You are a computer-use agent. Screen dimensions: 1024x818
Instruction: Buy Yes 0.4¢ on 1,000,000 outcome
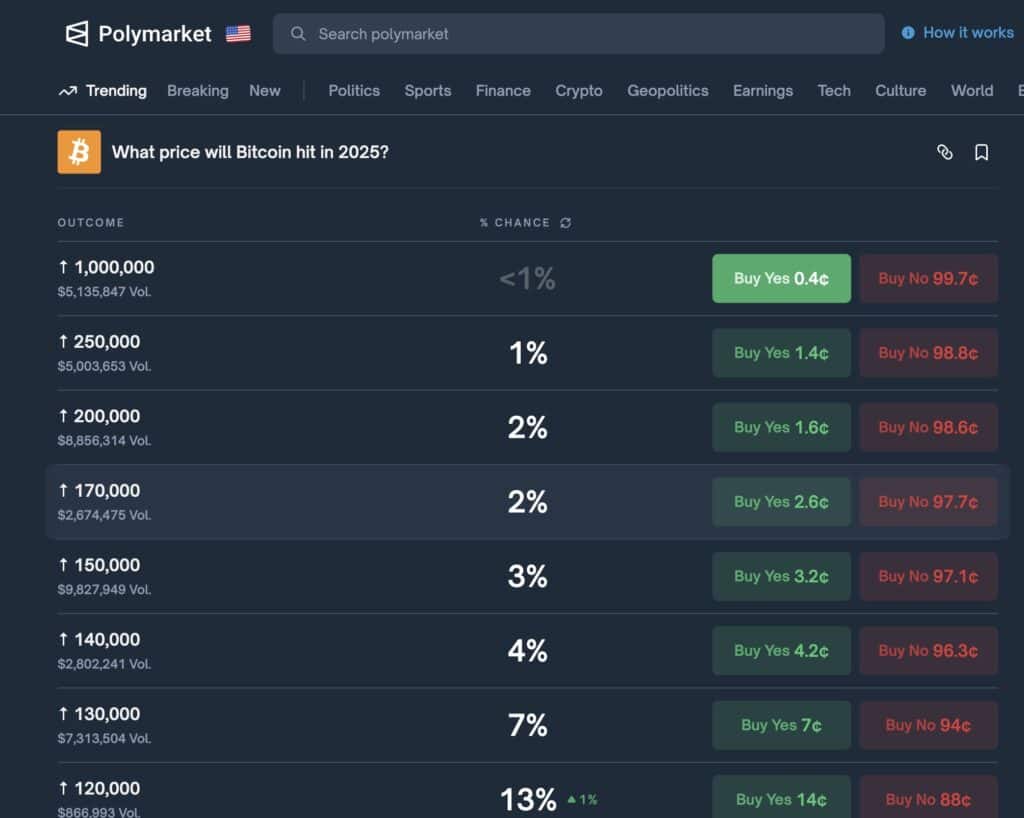point(781,279)
